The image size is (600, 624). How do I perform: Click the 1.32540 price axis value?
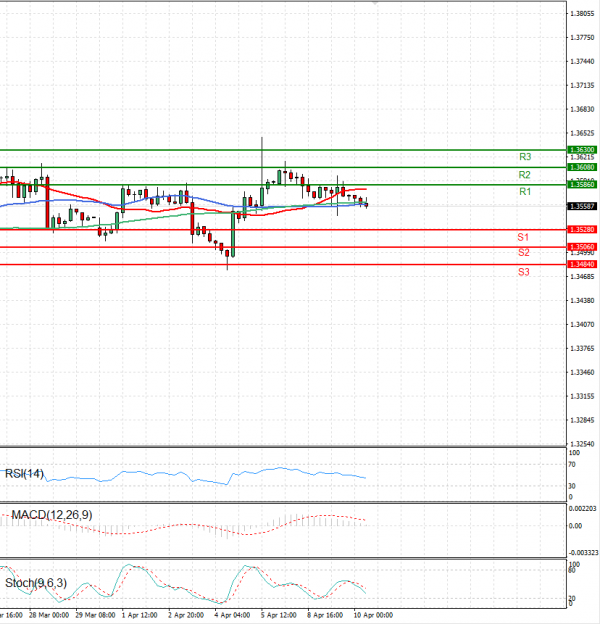click(x=582, y=444)
